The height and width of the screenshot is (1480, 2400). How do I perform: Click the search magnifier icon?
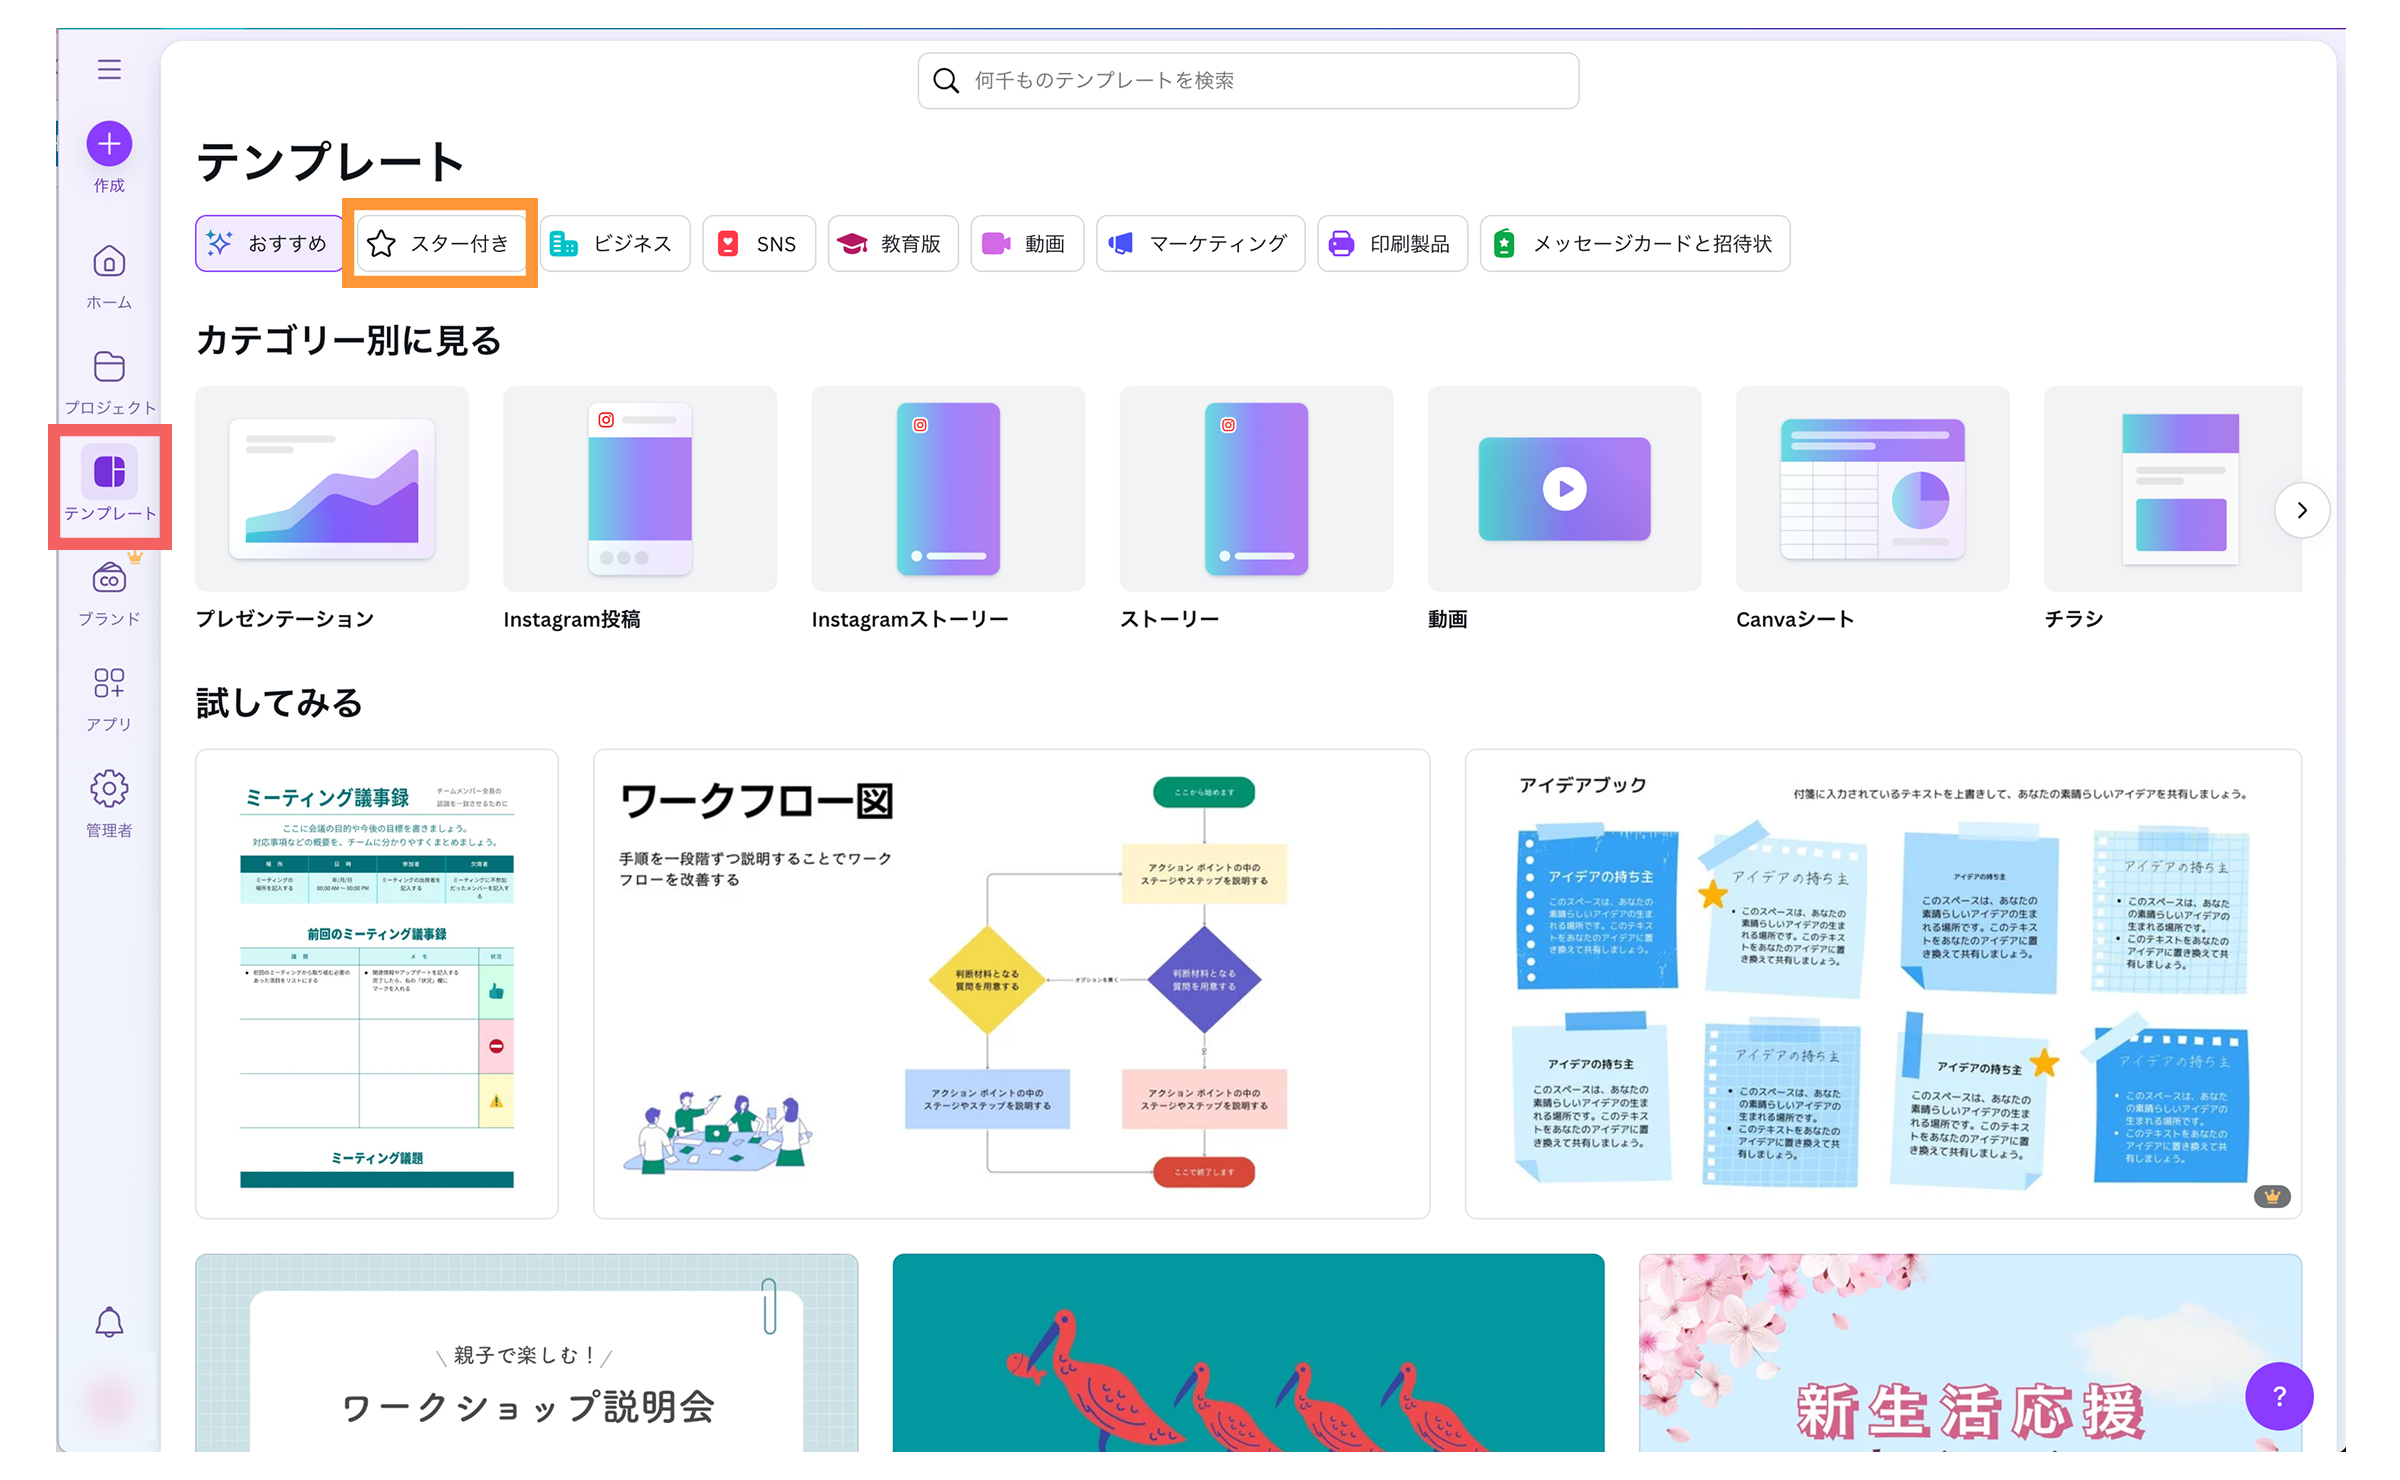[945, 80]
